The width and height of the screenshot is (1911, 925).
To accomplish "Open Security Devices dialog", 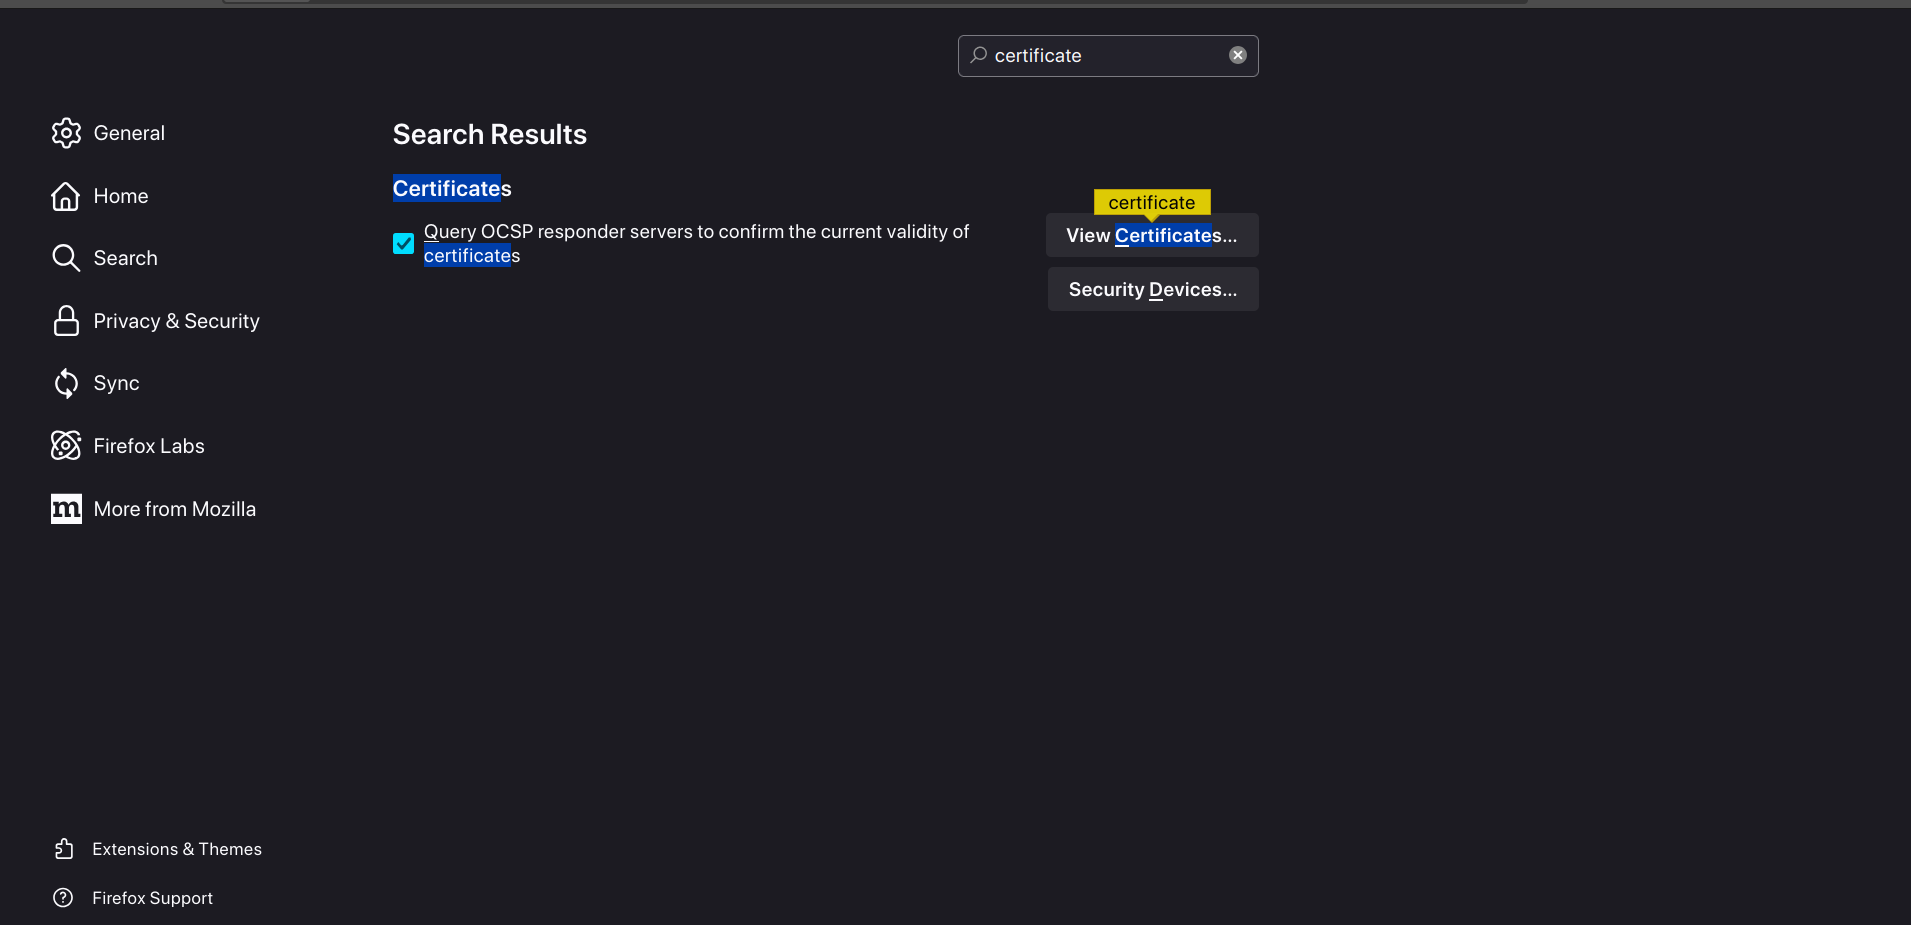I will [1152, 290].
